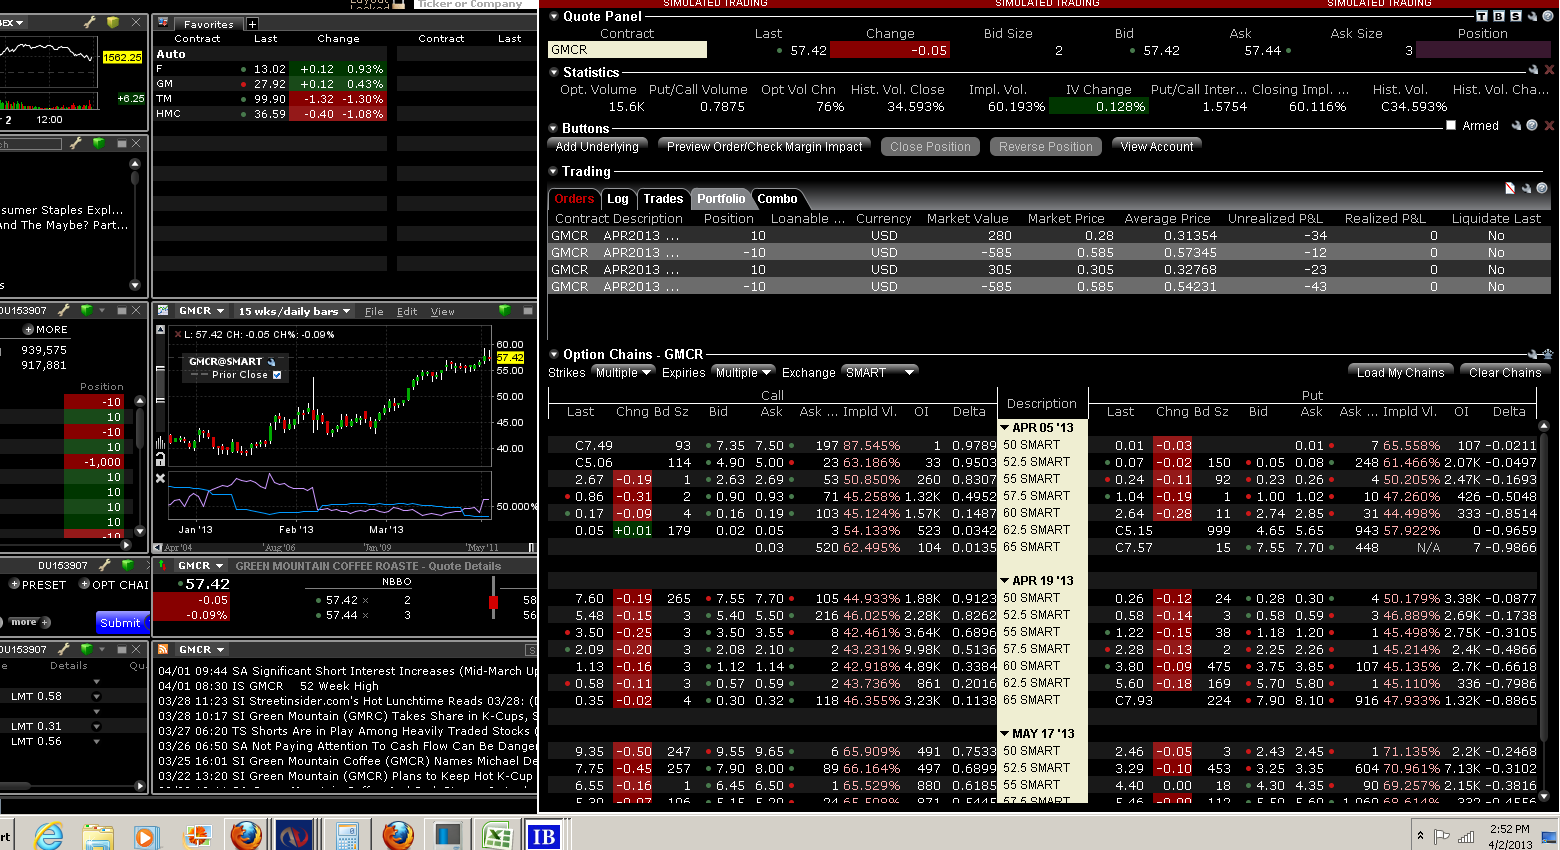Toggle the Prior Close checkbox on chart
The width and height of the screenshot is (1560, 850).
coord(277,375)
